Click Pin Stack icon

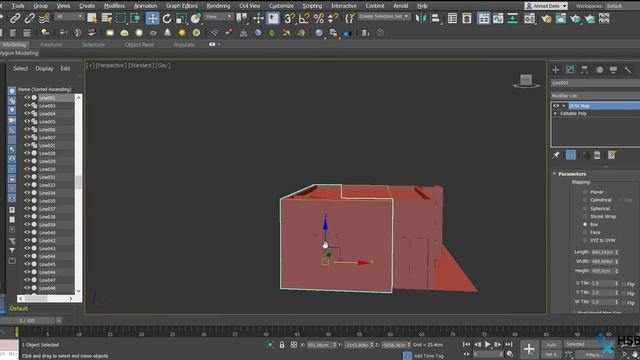pos(556,155)
